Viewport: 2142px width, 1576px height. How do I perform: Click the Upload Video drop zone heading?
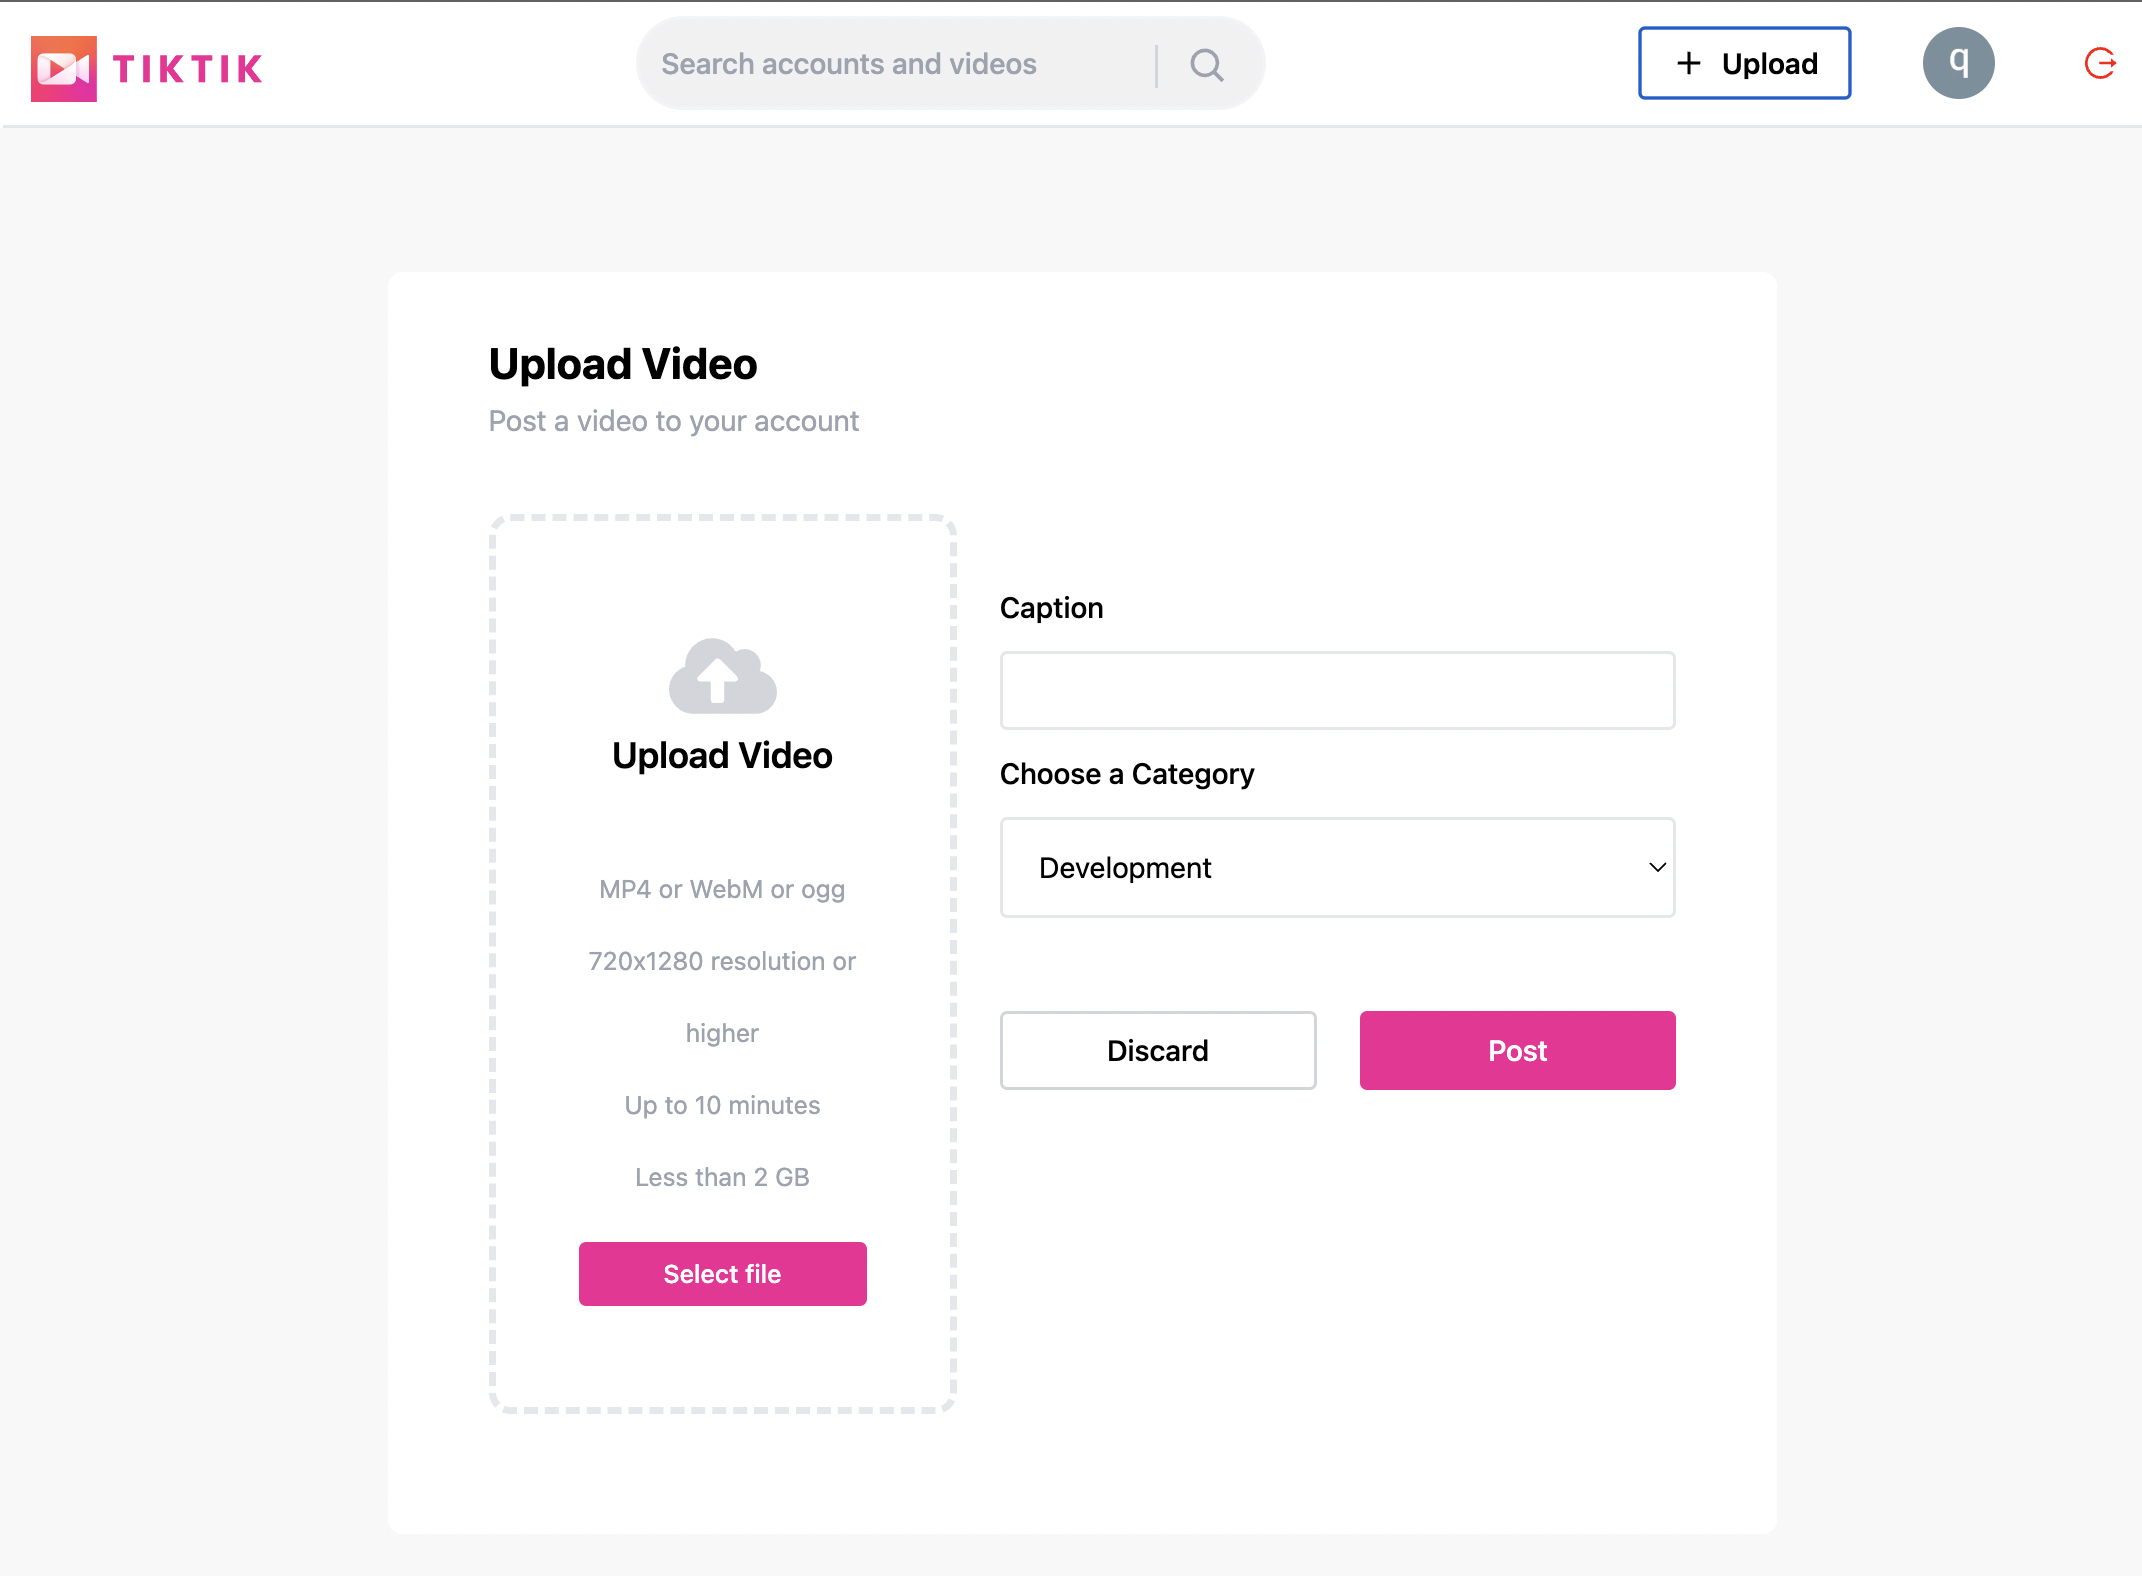722,756
